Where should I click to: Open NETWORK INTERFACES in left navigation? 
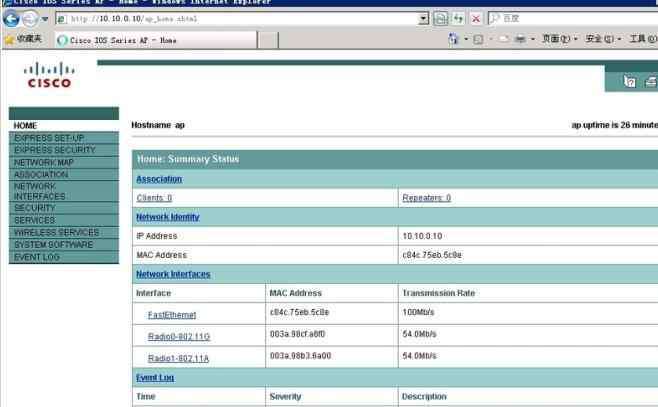click(x=64, y=191)
